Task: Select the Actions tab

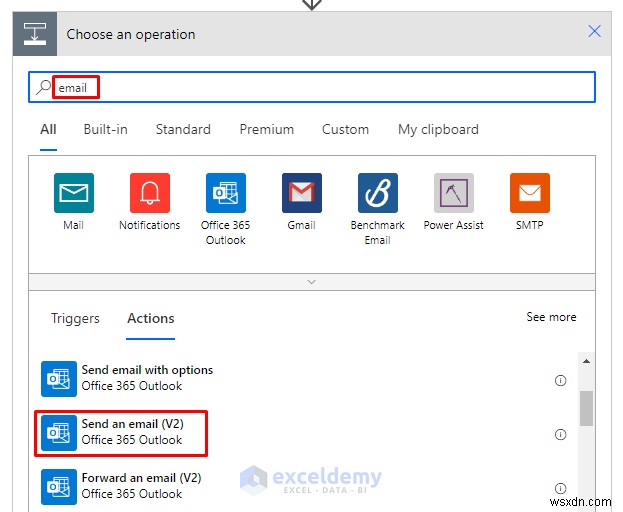Action: pos(151,319)
